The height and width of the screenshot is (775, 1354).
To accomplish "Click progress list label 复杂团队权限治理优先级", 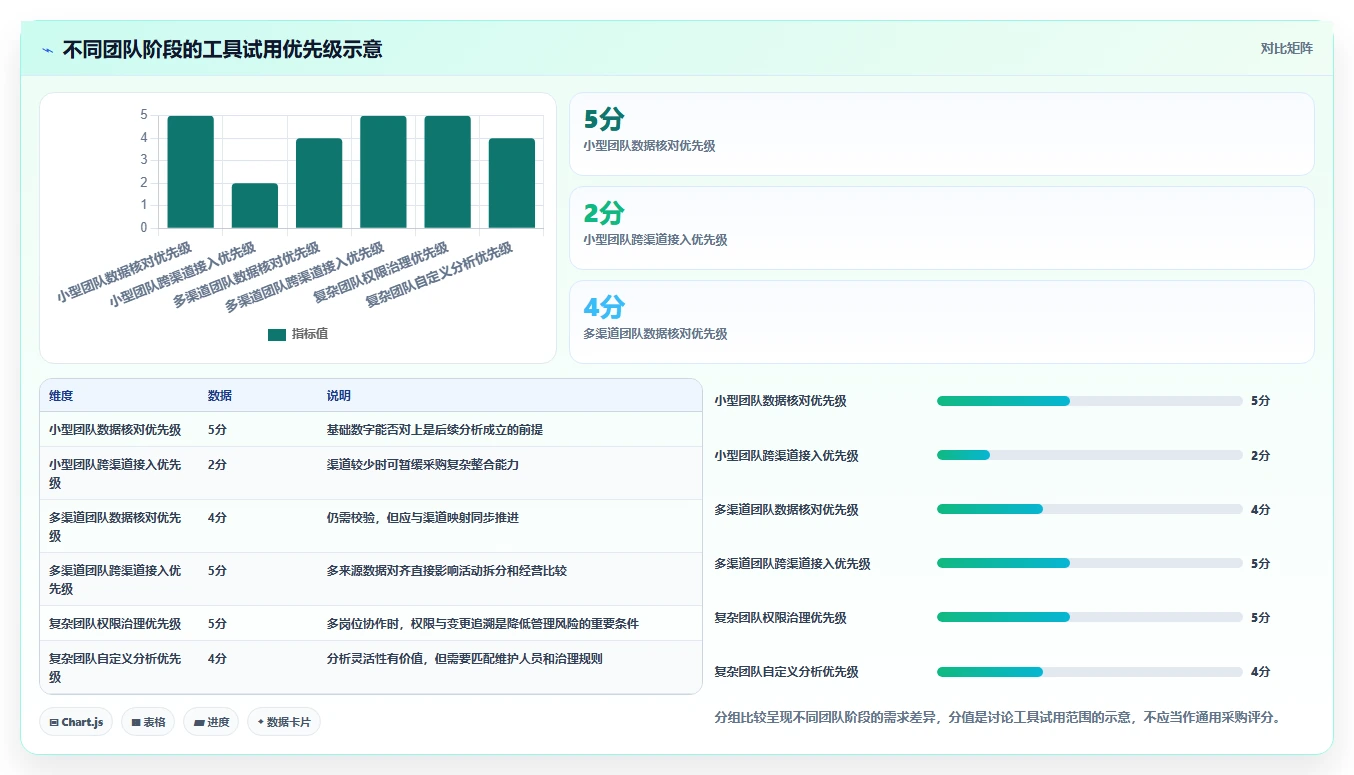I will tap(780, 618).
